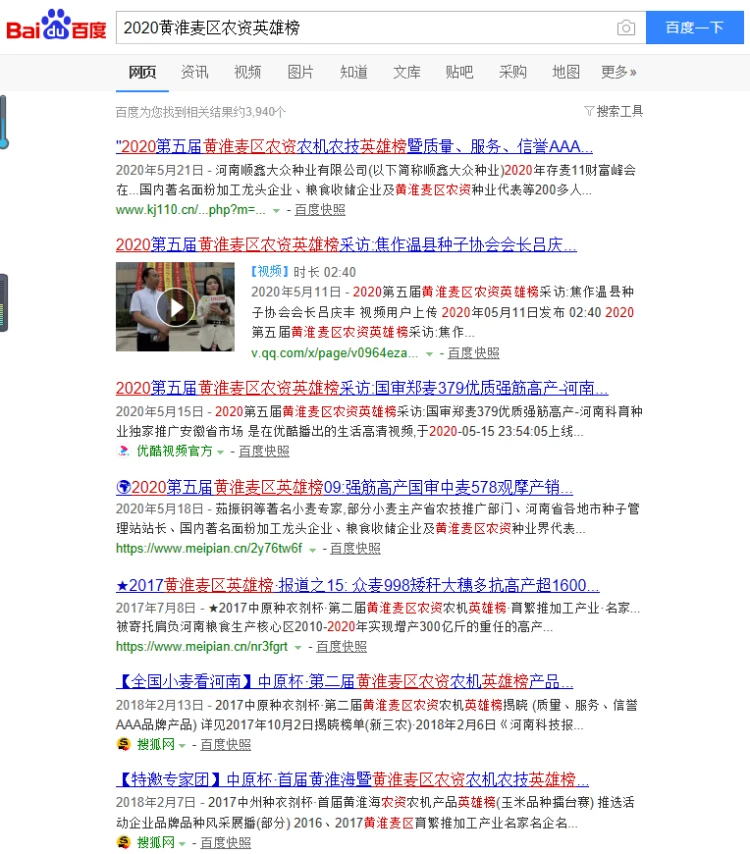Click 搜狐网 icon under 全国小麦看河南 result
Image resolution: width=750 pixels, height=854 pixels.
[x=124, y=744]
